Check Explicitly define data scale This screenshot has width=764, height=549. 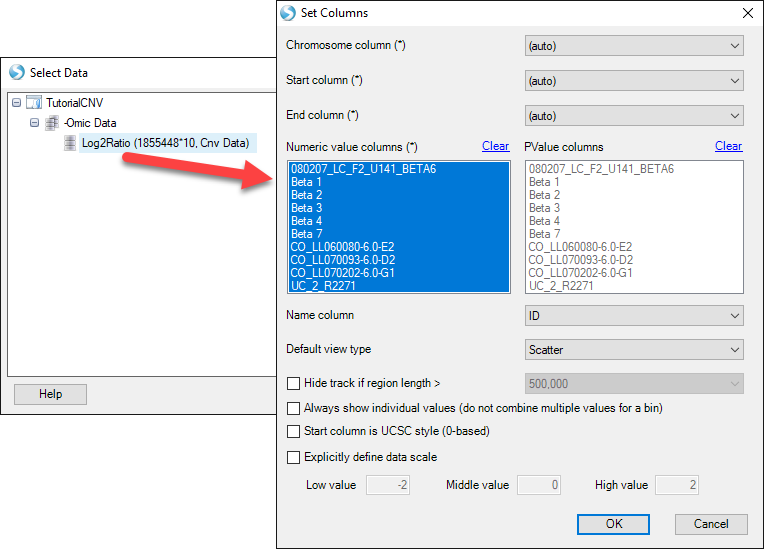(x=293, y=457)
